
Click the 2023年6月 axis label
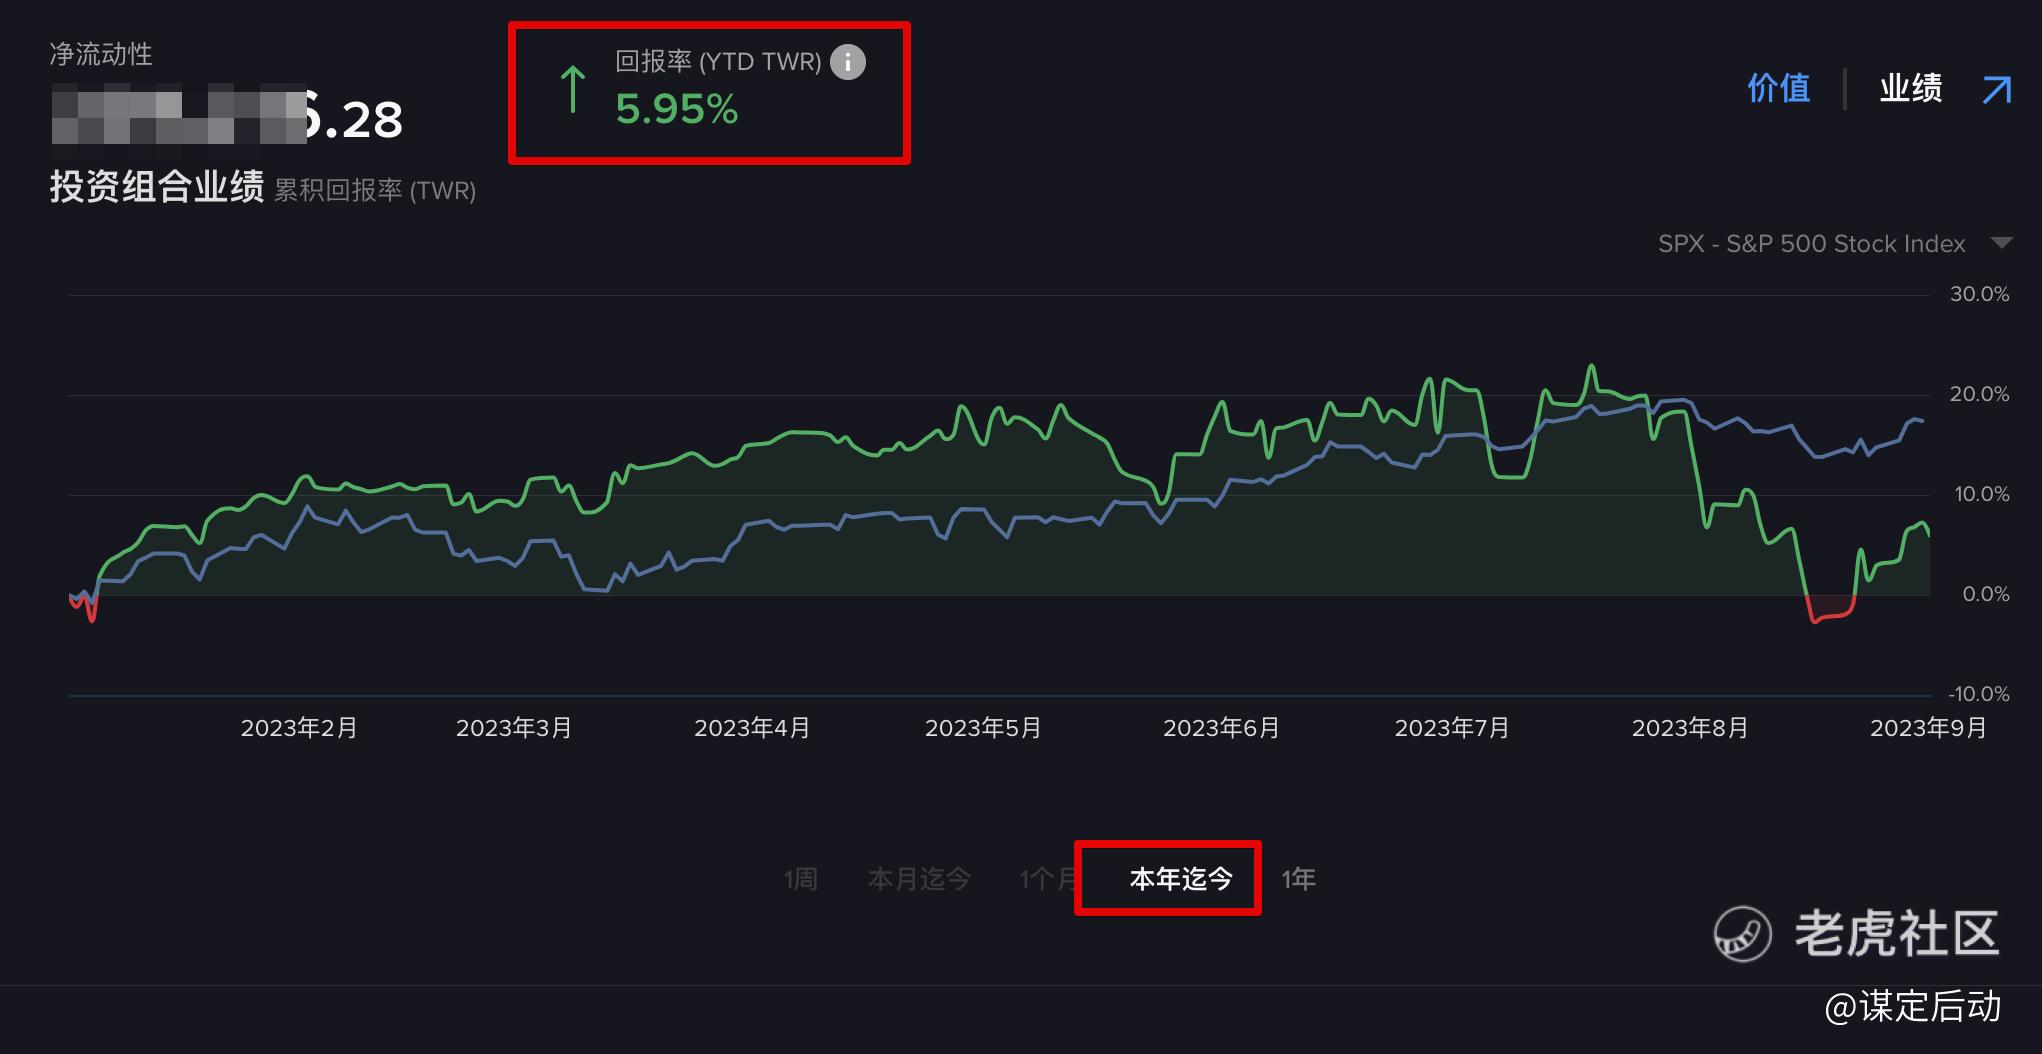[x=1221, y=728]
